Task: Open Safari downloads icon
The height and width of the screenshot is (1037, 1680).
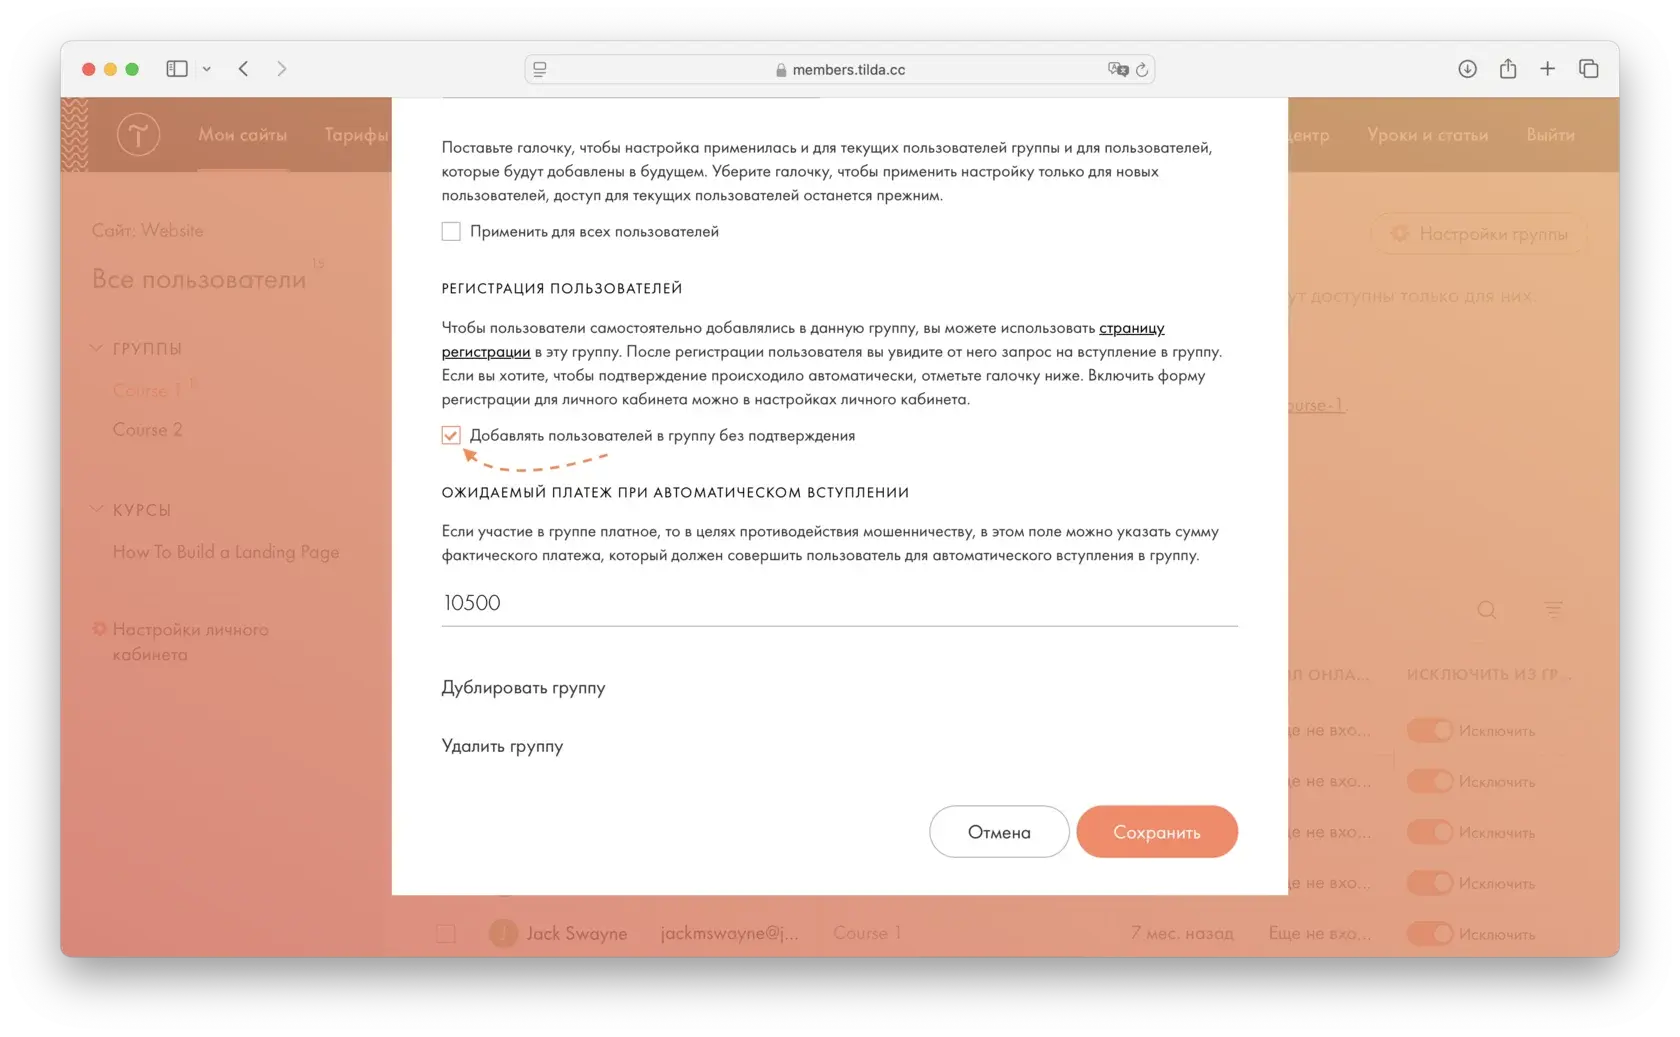Action: [1467, 69]
